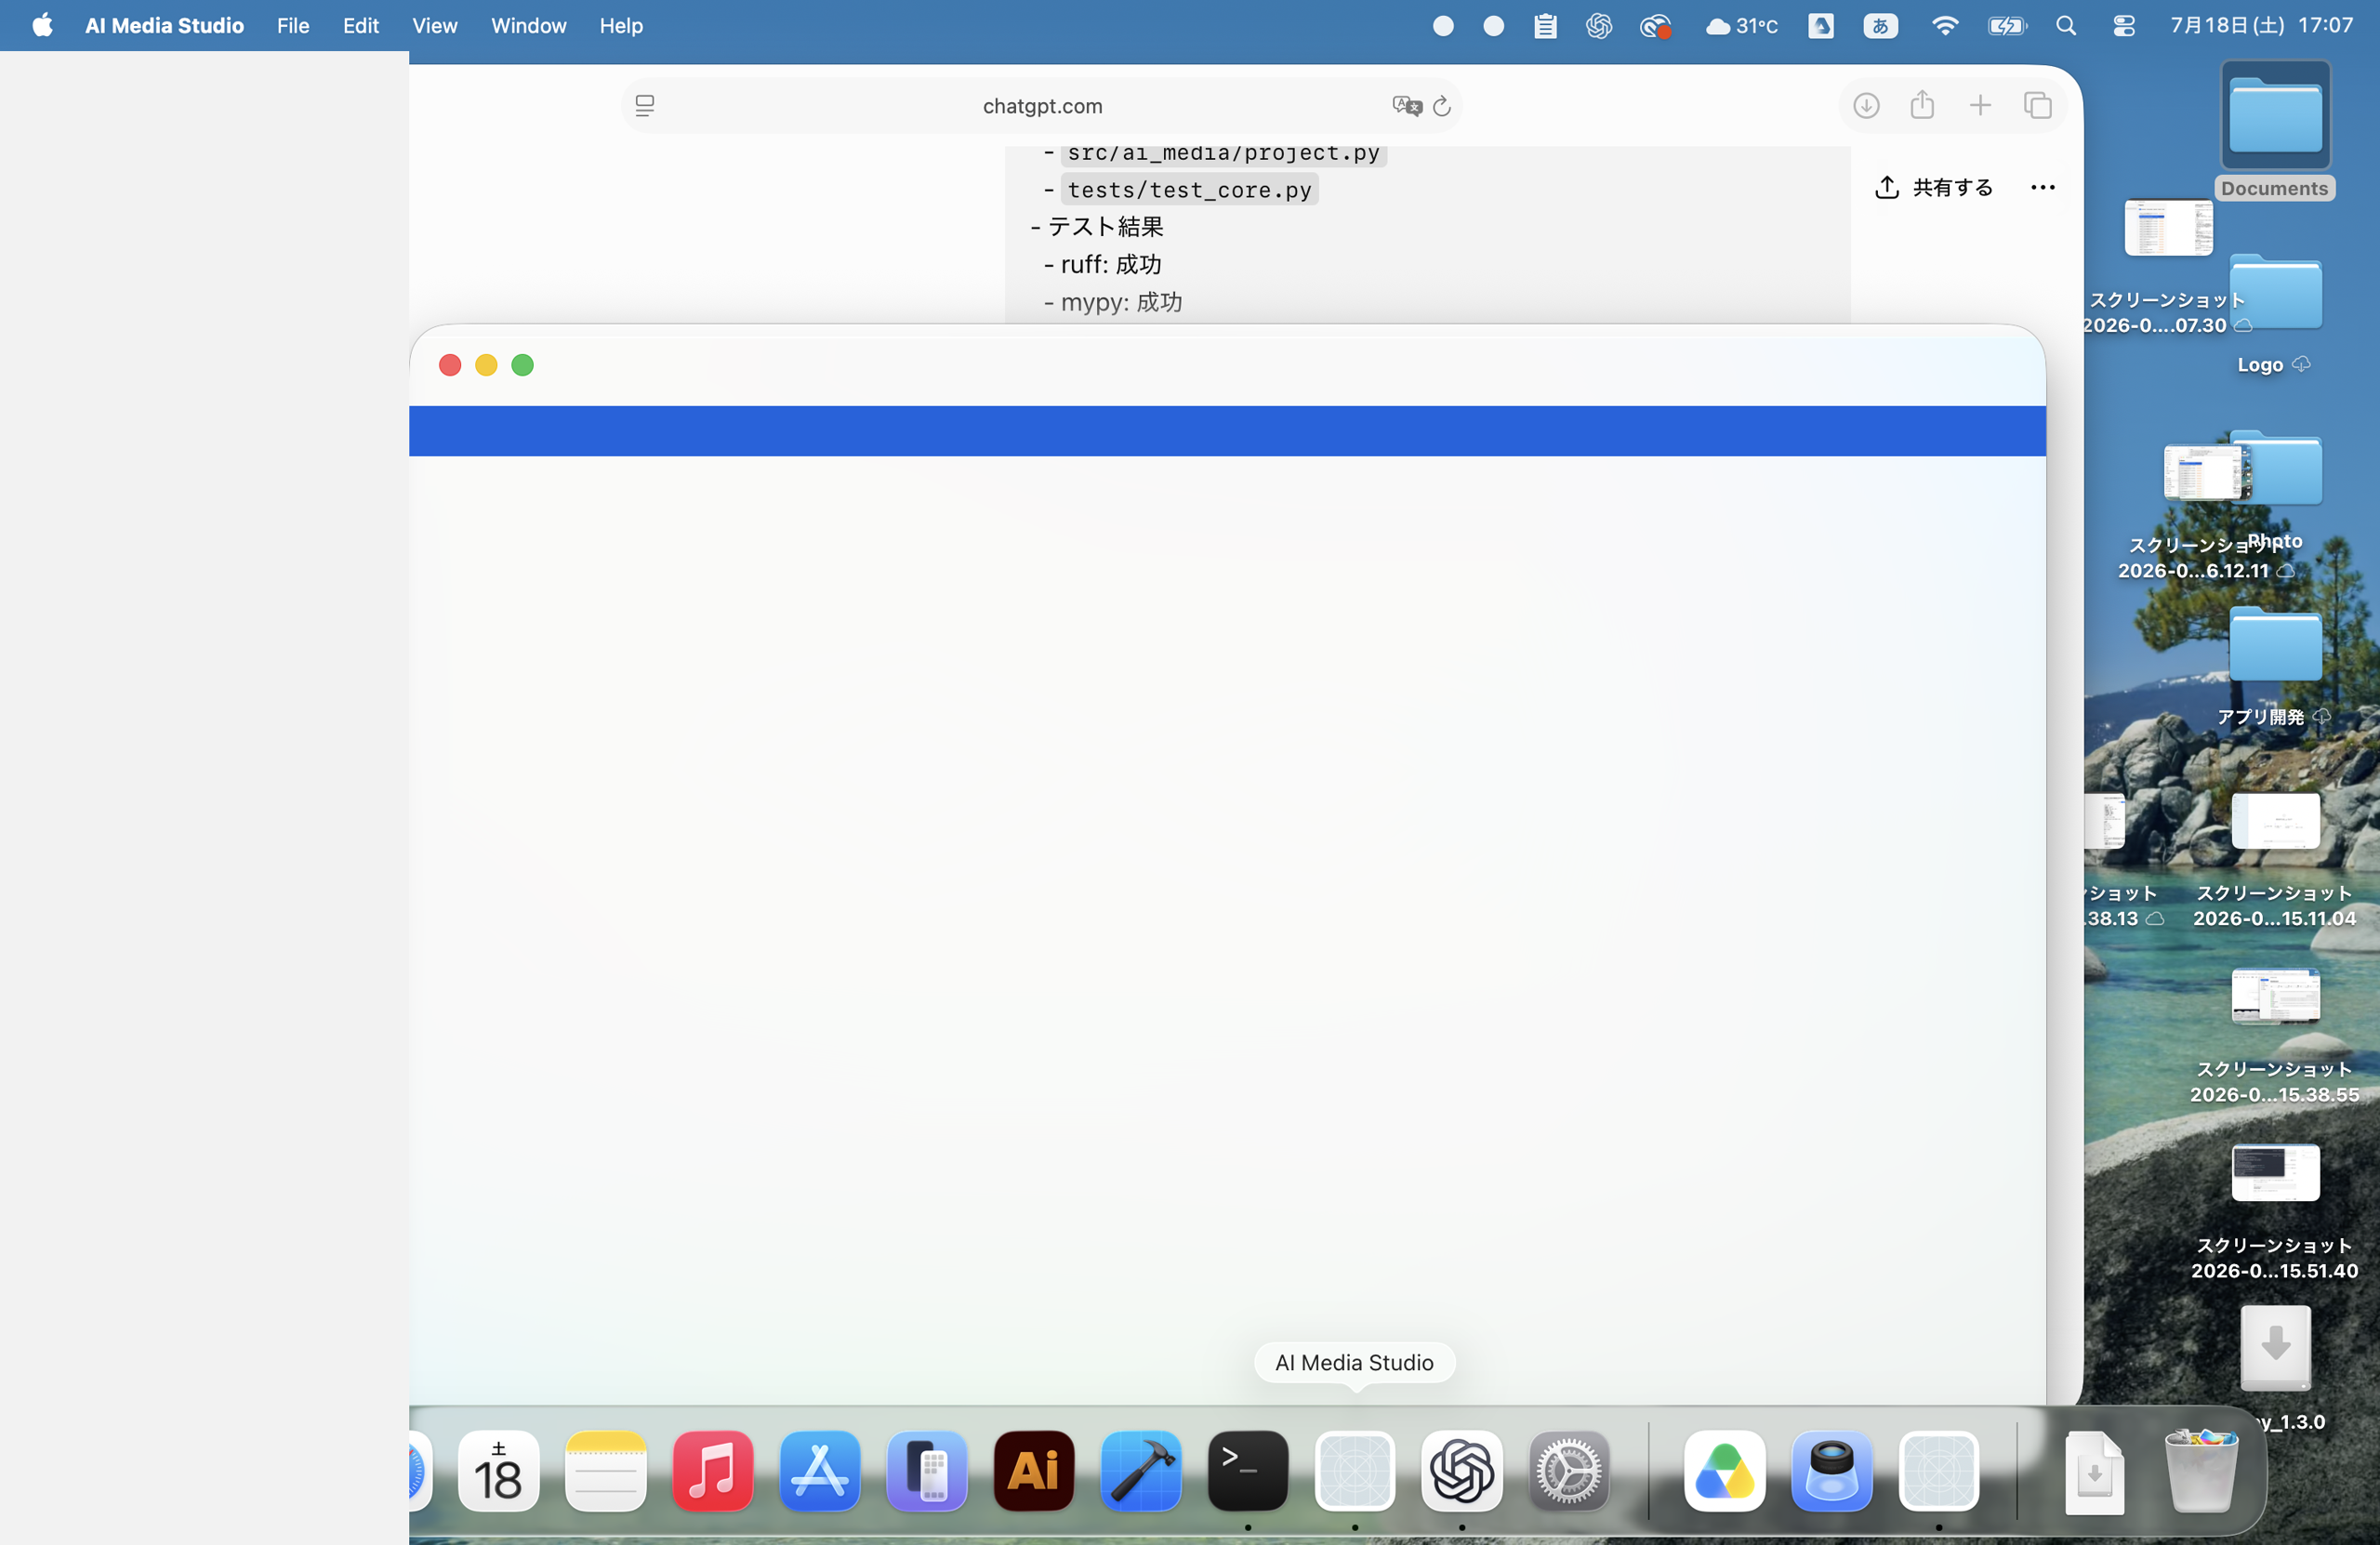
Task: Open the File menu
Action: [x=292, y=26]
